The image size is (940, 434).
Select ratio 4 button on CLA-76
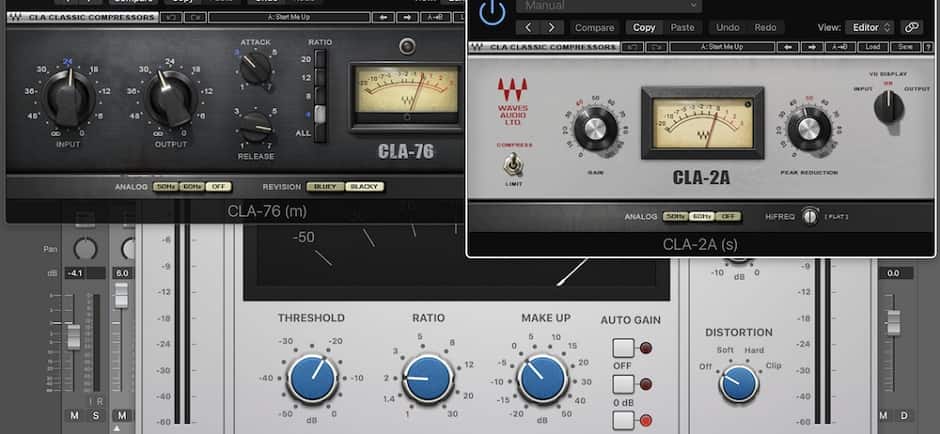[x=320, y=114]
